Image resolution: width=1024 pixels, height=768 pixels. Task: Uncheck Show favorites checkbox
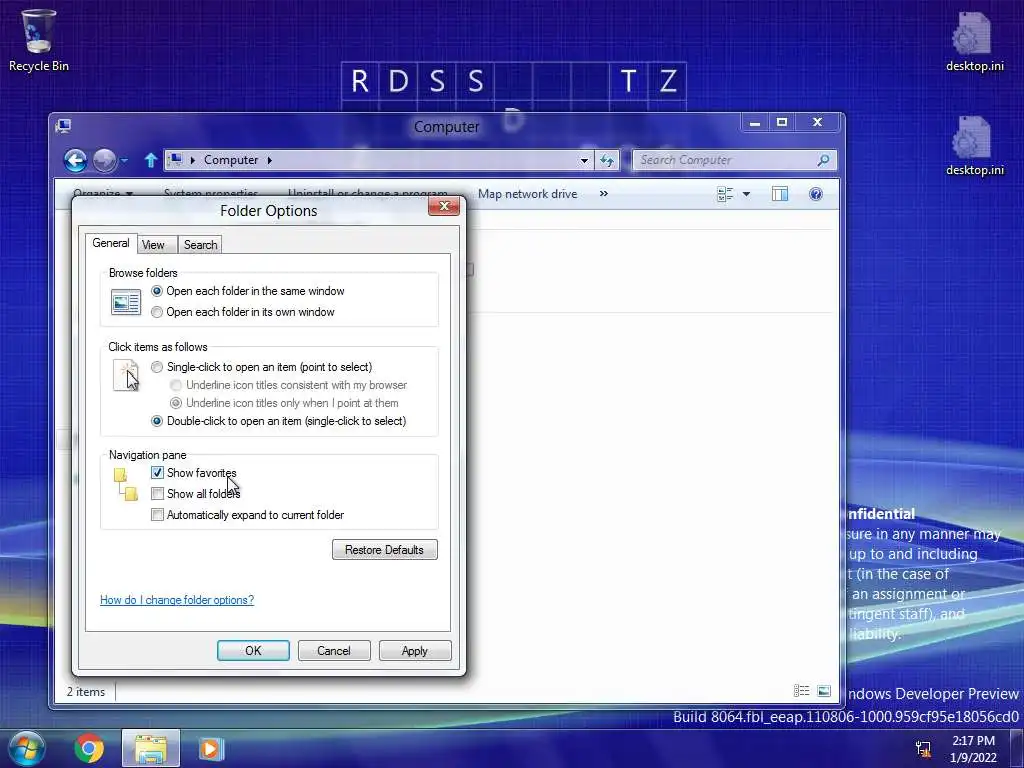pyautogui.click(x=157, y=473)
